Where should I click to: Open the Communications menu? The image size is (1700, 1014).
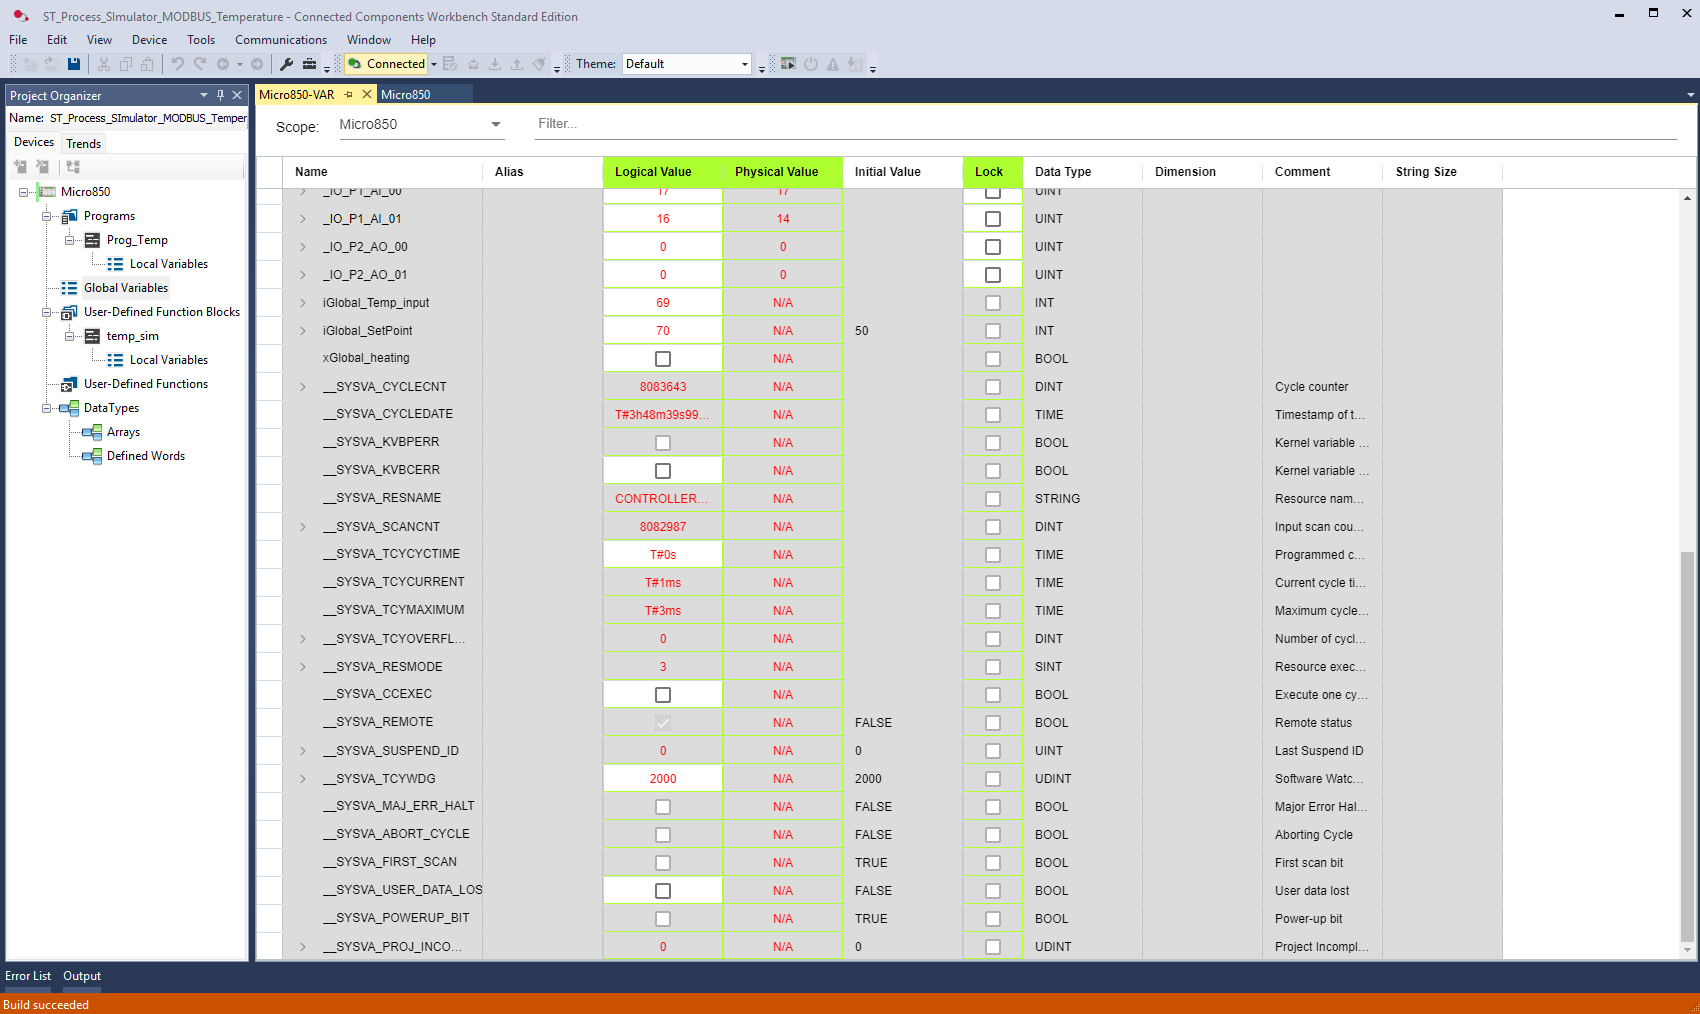click(280, 40)
